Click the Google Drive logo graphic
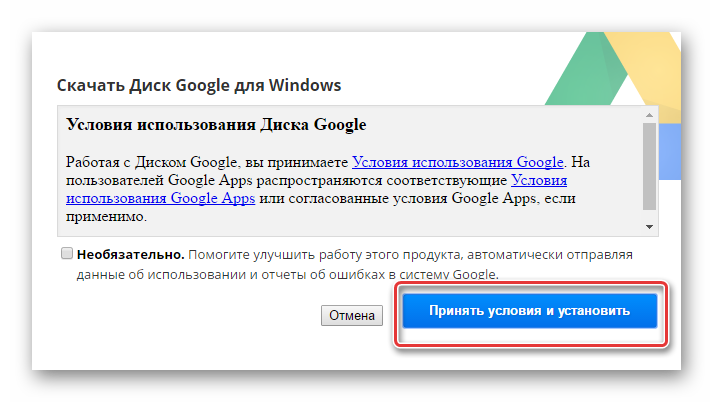713x402 pixels. pyautogui.click(x=613, y=106)
